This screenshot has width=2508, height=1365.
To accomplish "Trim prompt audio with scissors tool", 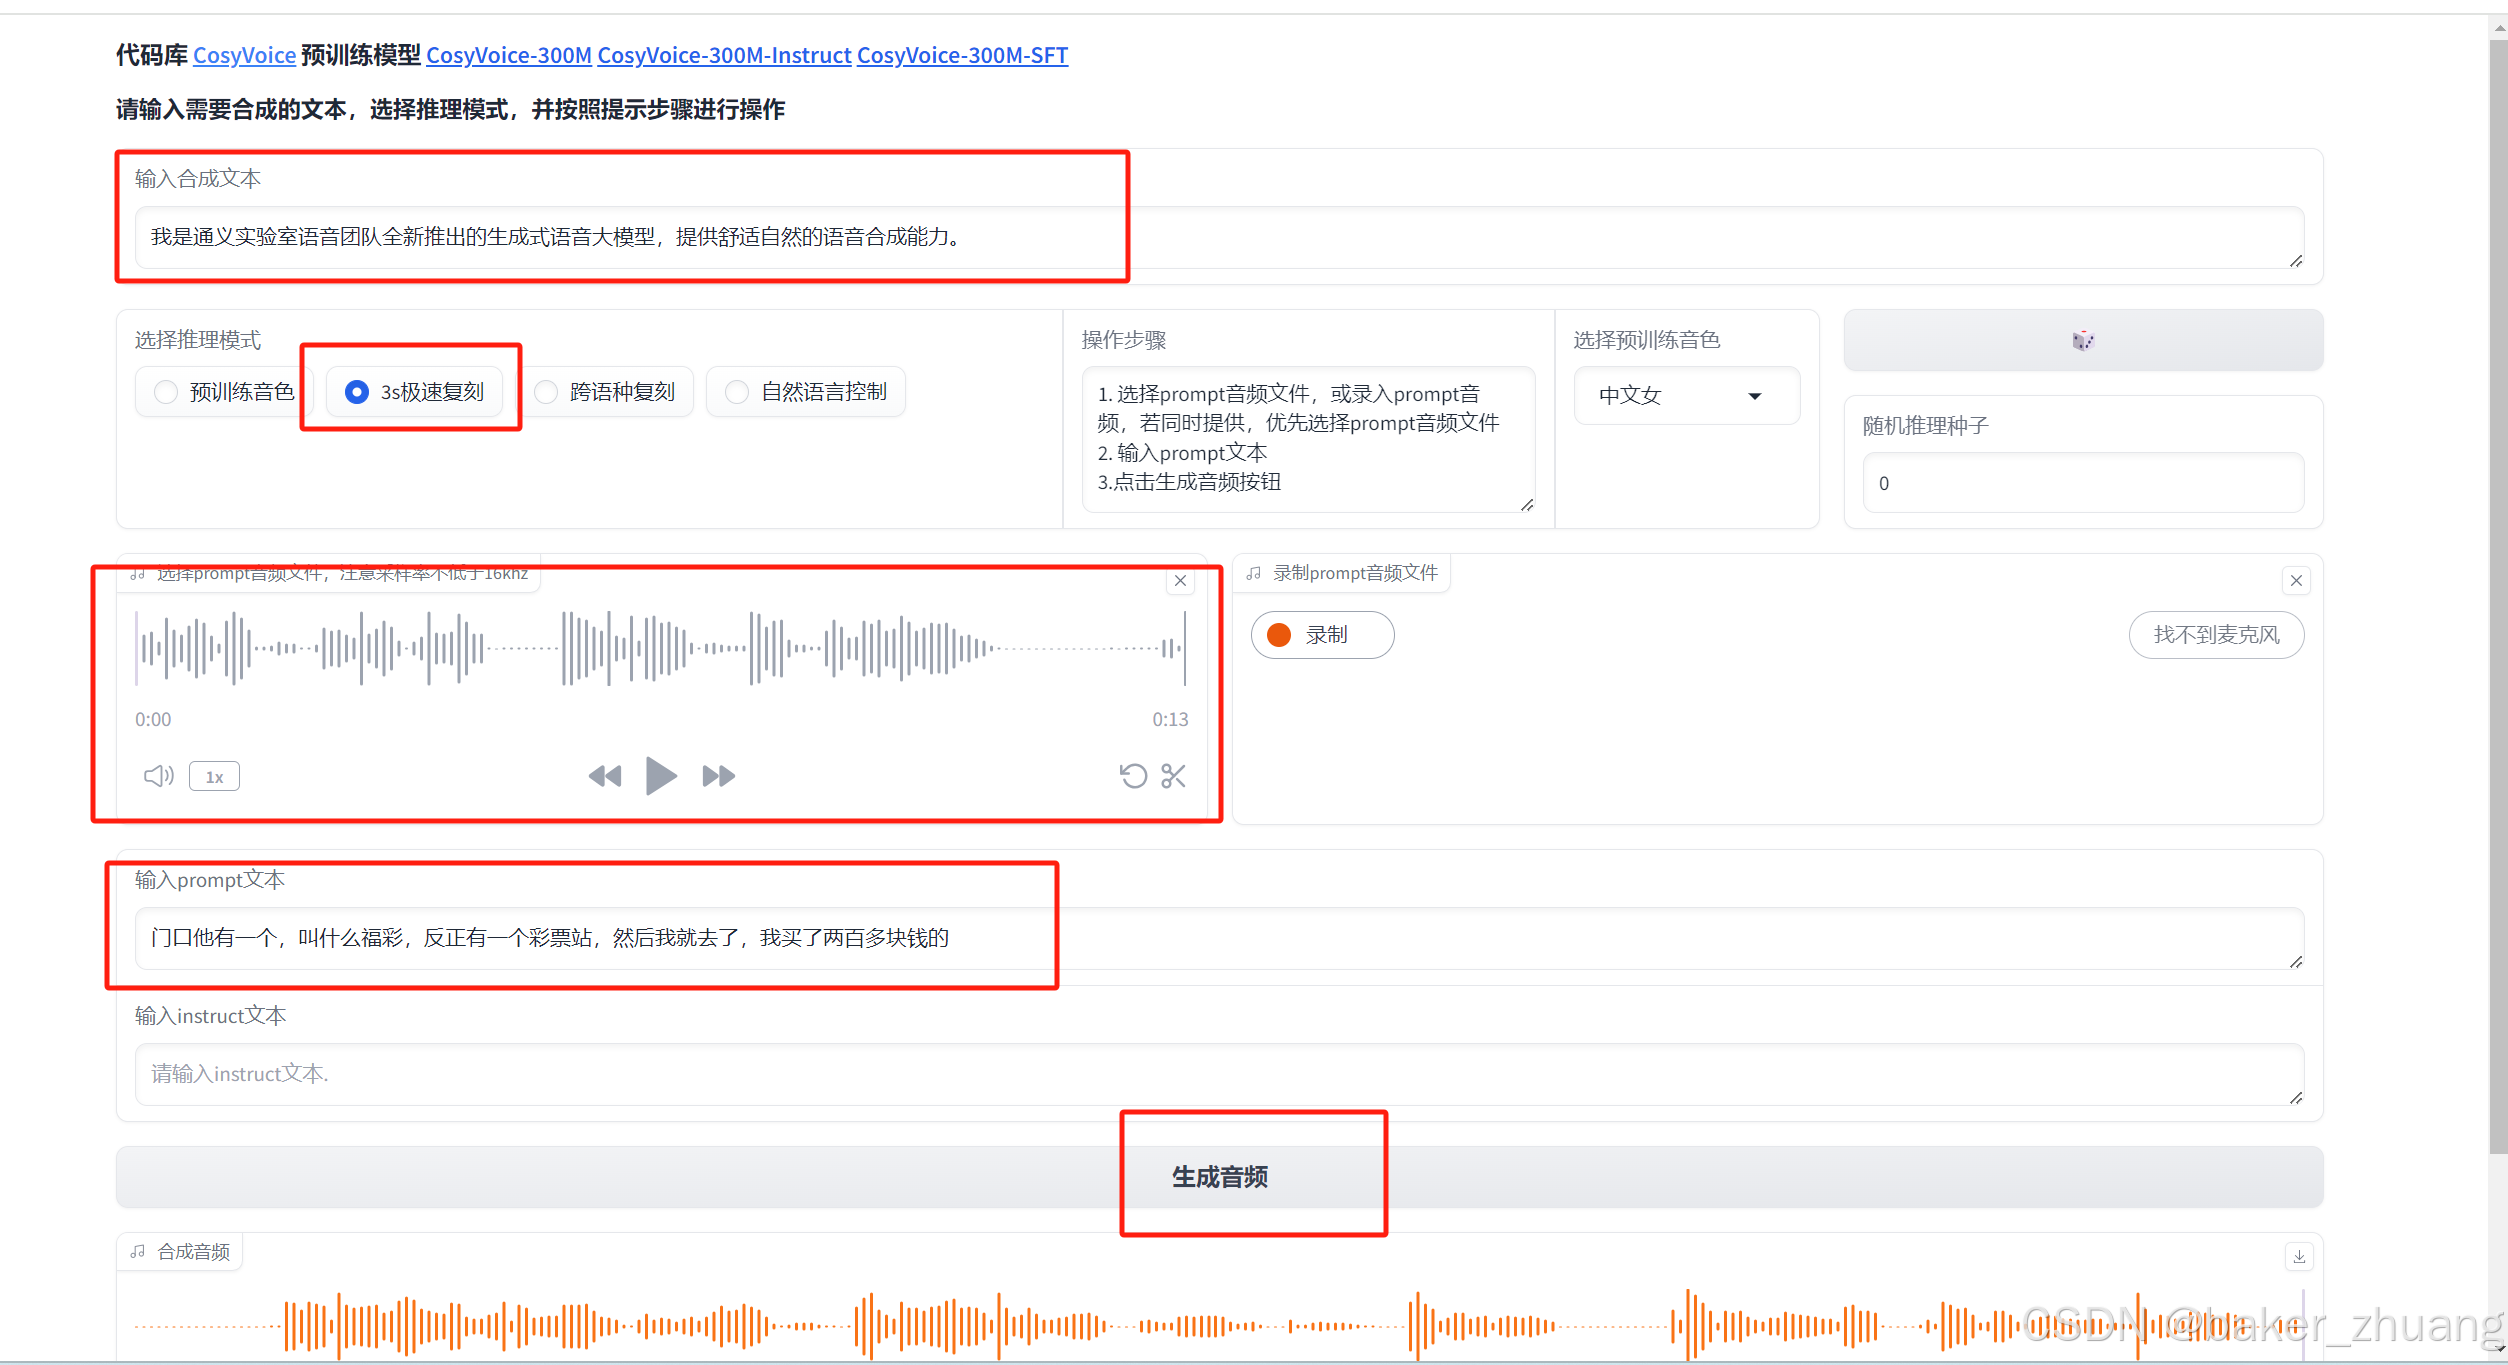I will tap(1172, 775).
